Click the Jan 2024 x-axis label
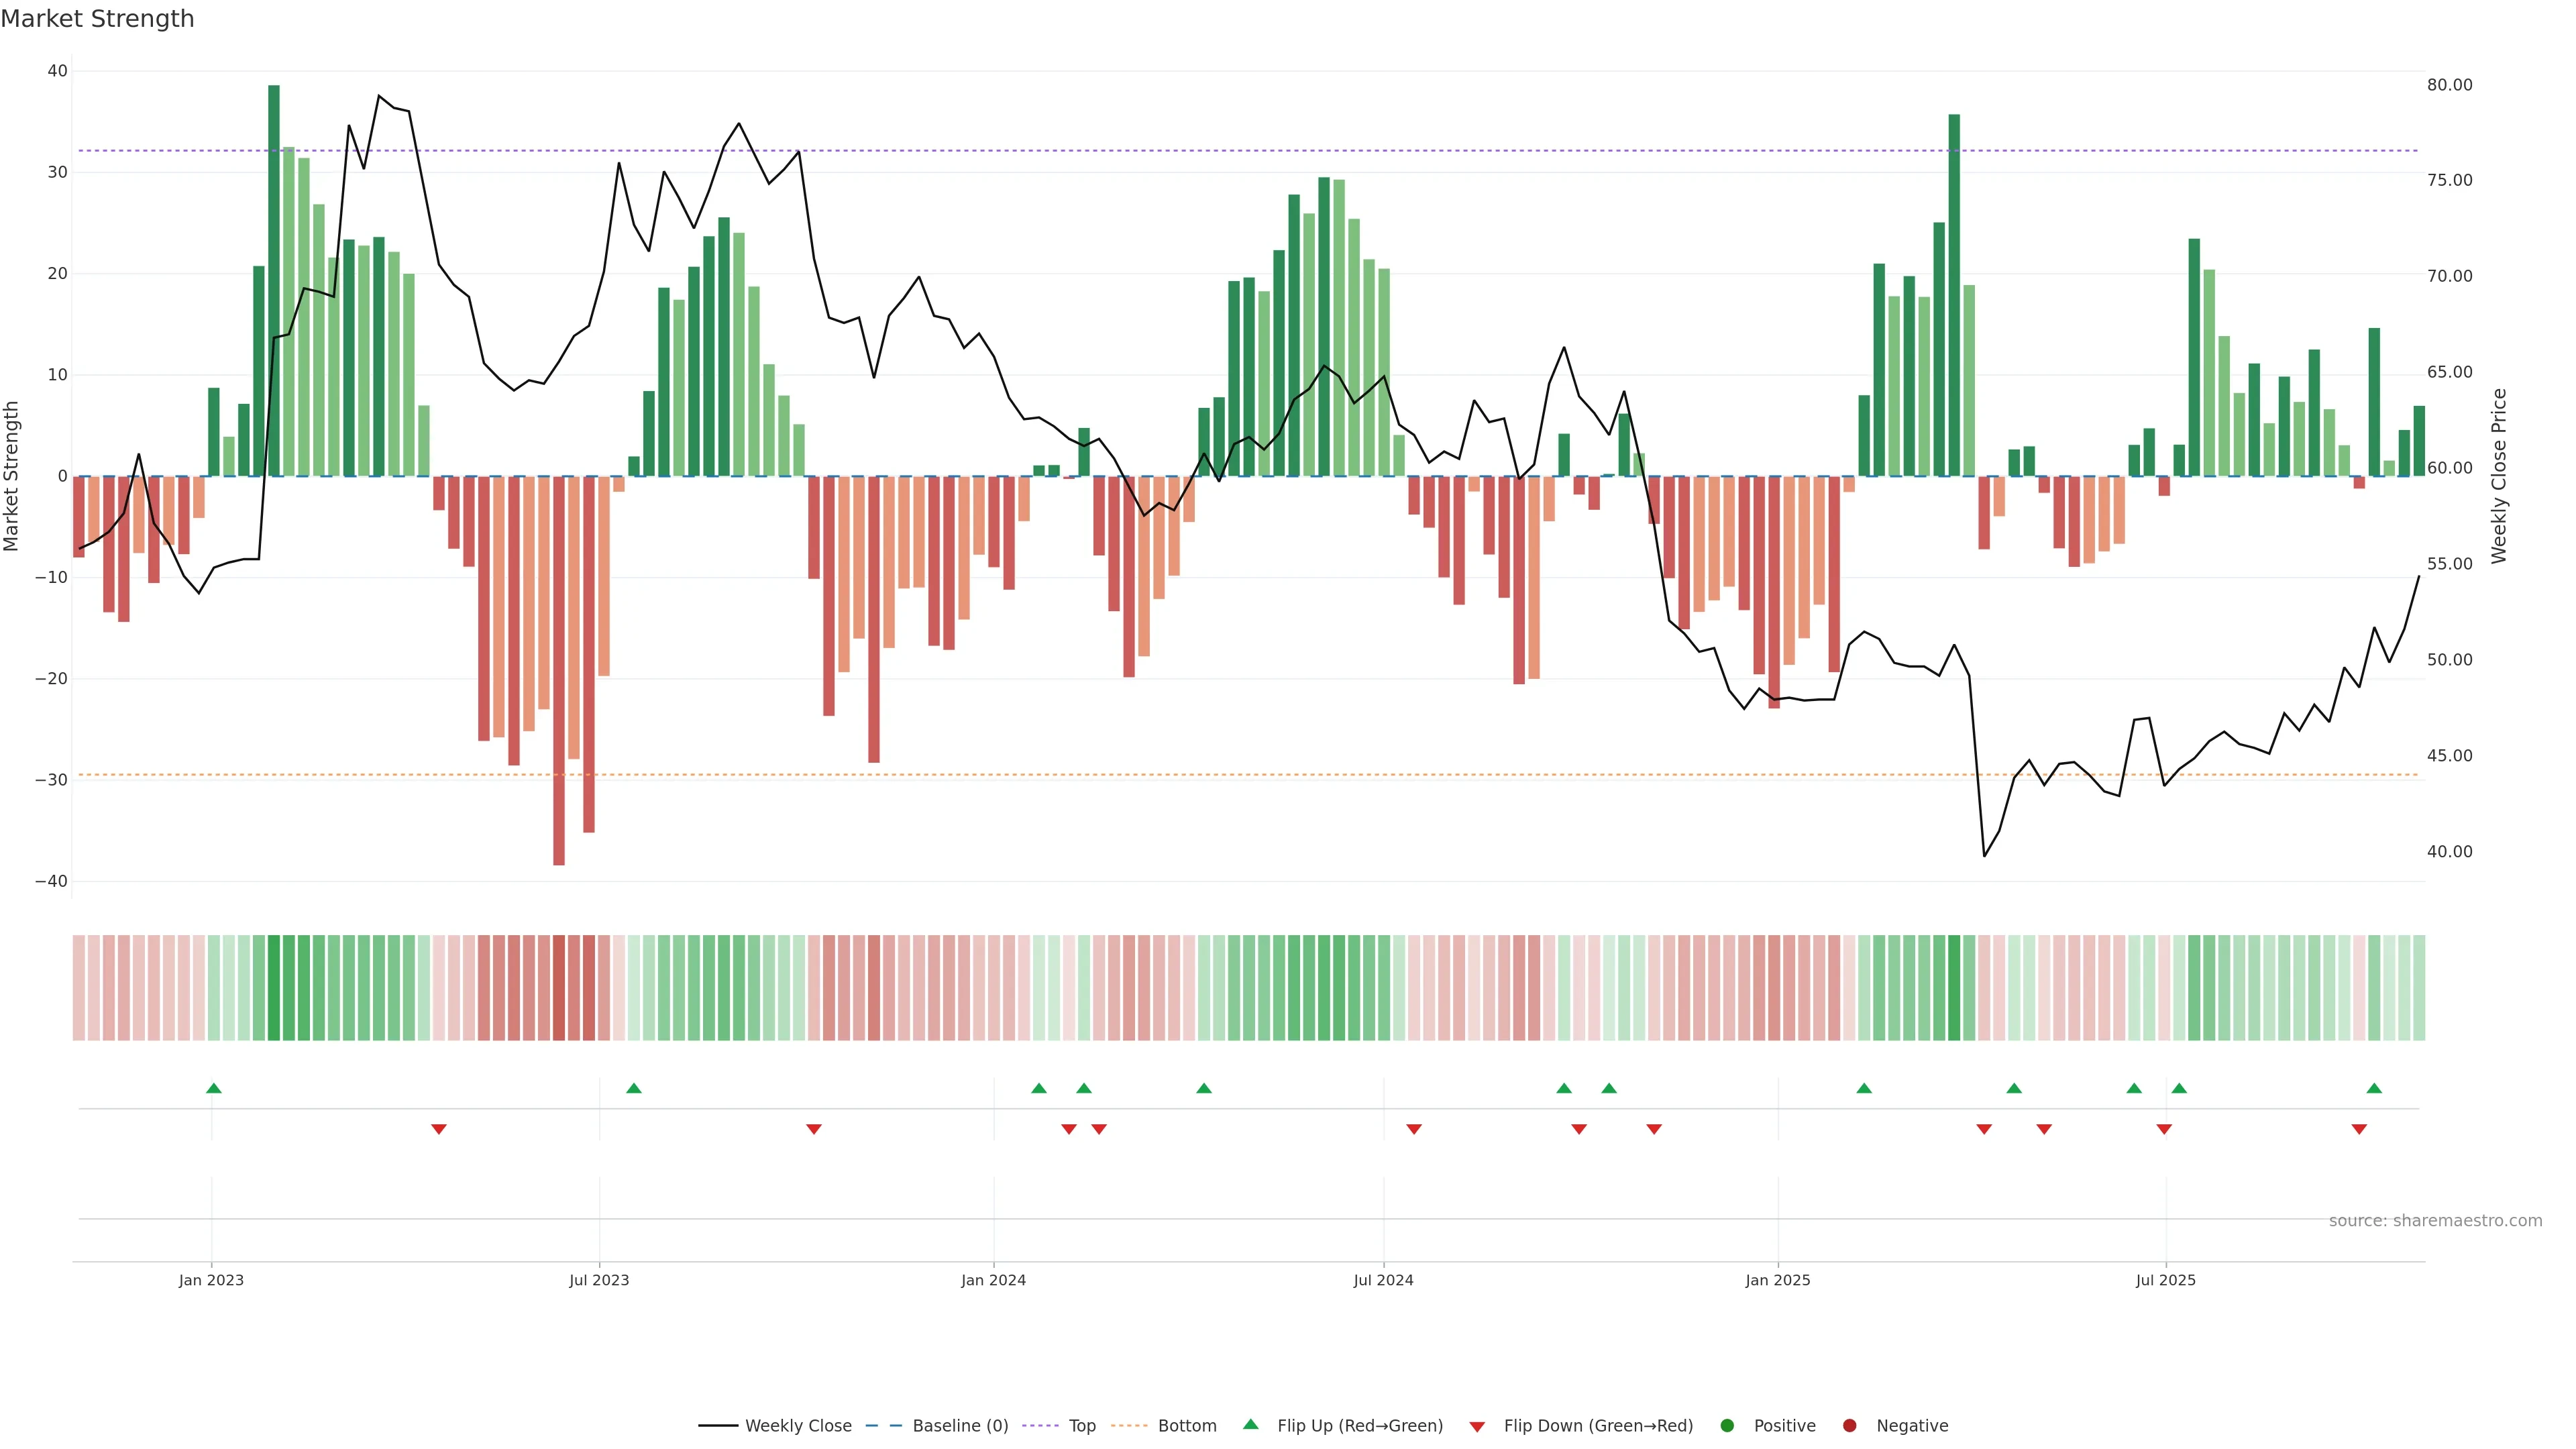 tap(993, 1280)
